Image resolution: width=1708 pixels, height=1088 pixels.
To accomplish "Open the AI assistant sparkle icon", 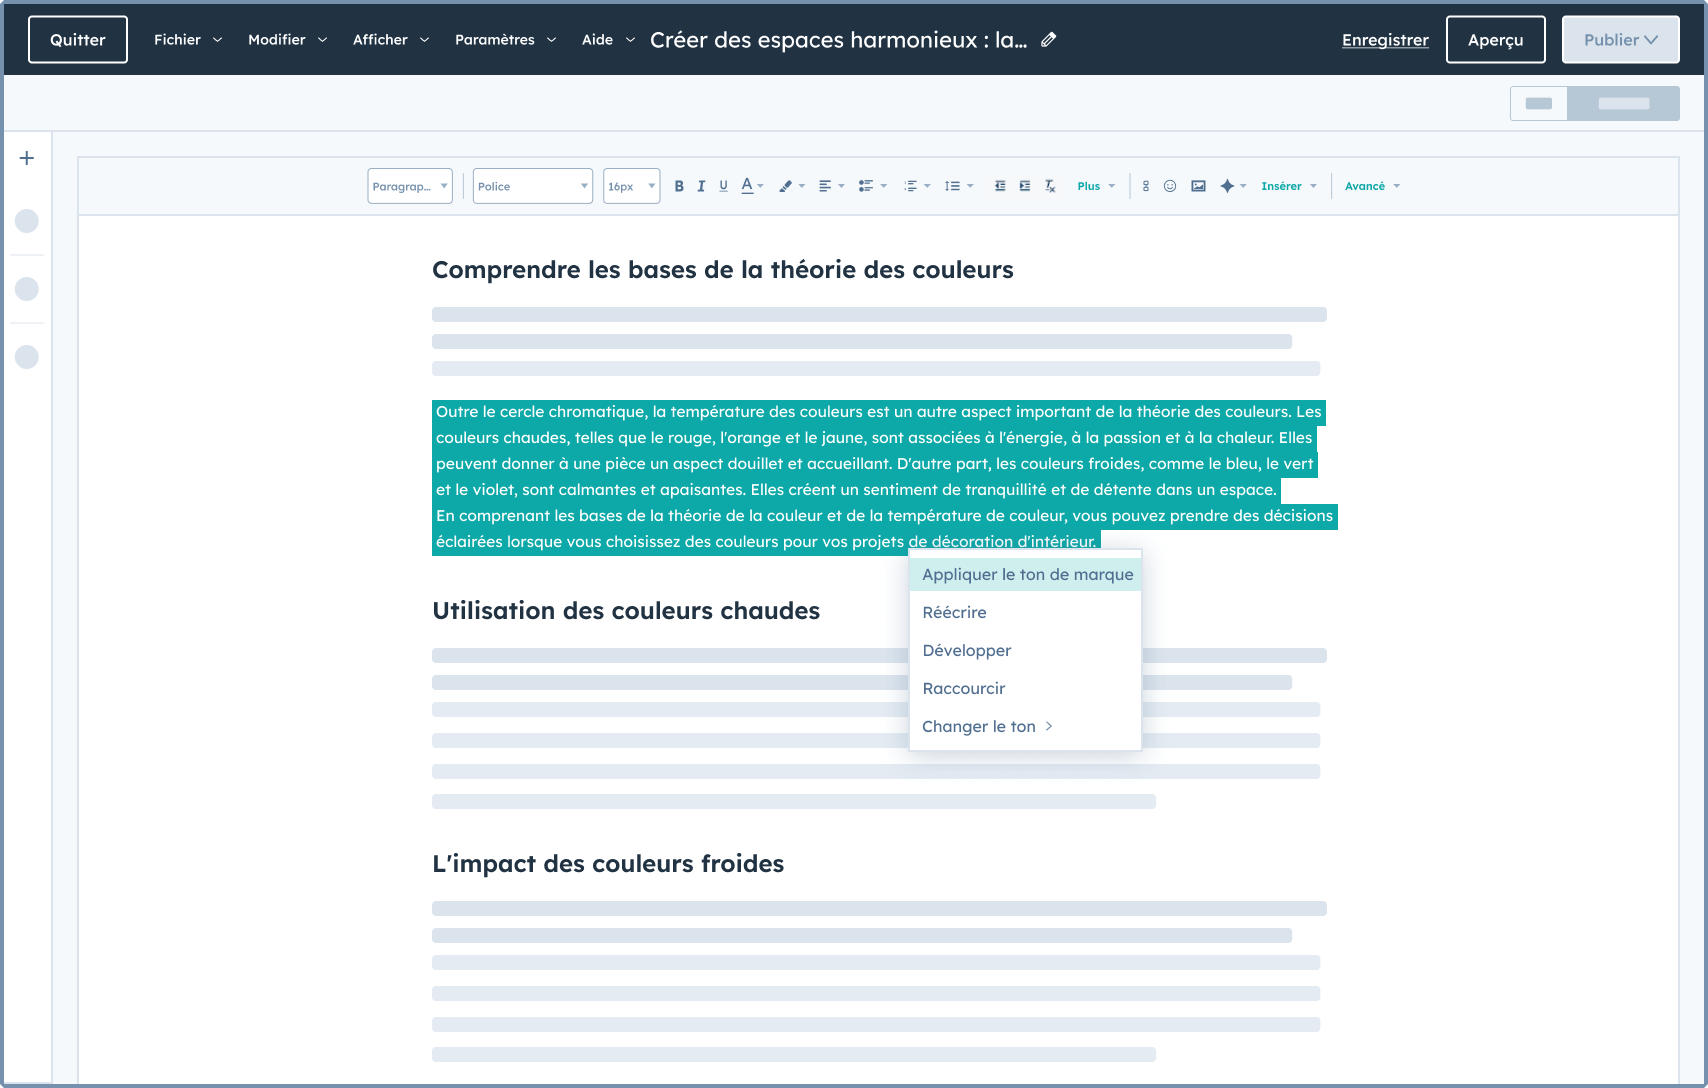I will pyautogui.click(x=1227, y=186).
